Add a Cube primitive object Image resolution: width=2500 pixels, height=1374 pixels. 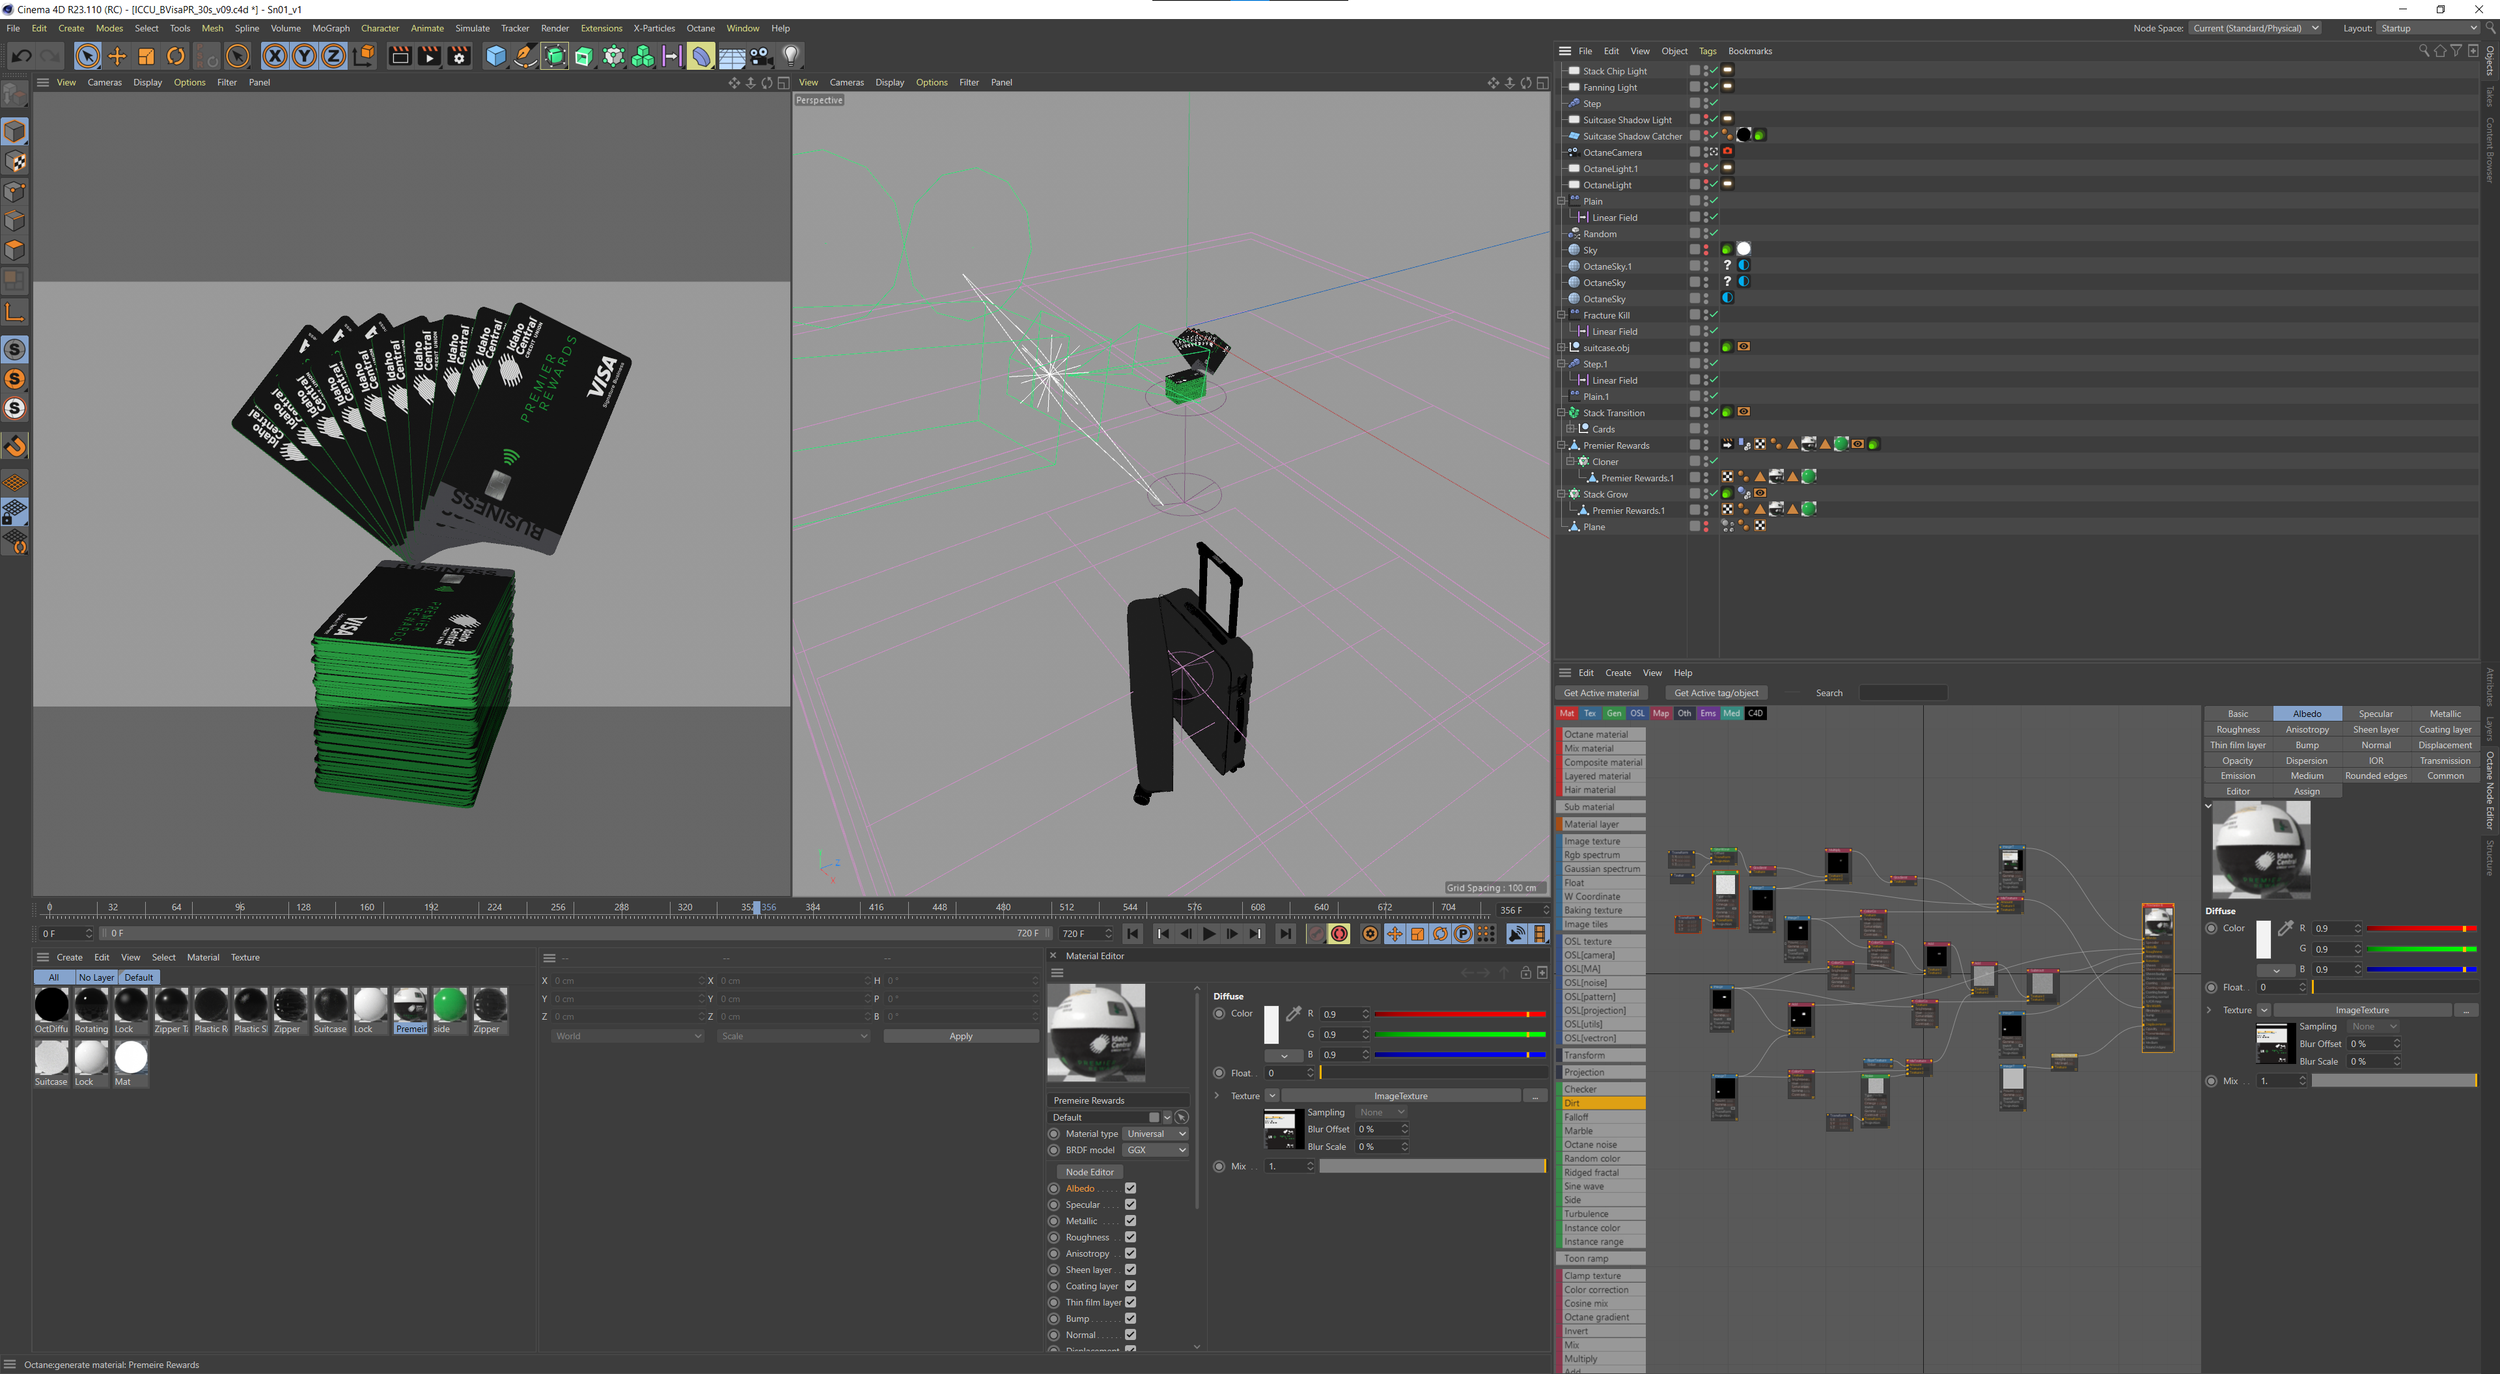coord(495,56)
